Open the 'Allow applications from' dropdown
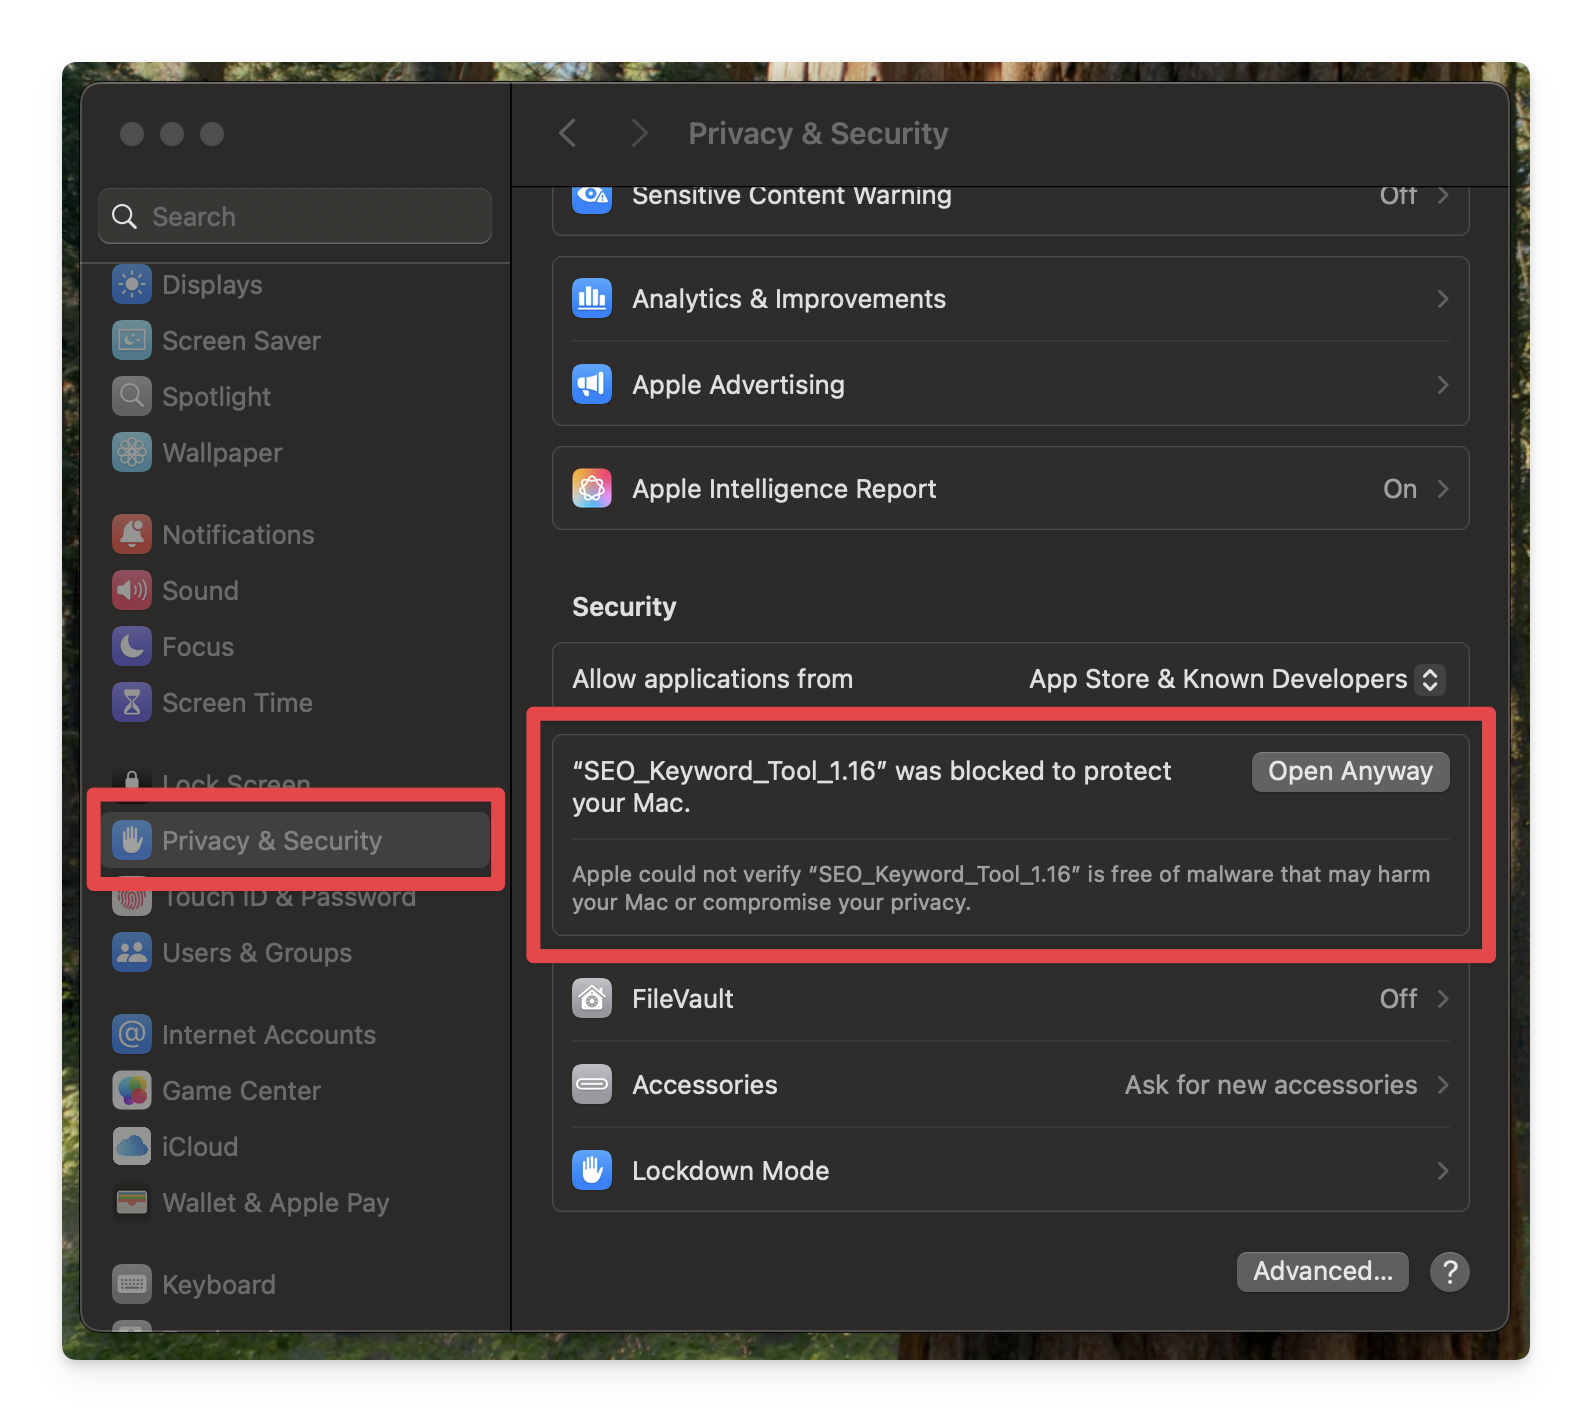The height and width of the screenshot is (1422, 1592). [x=1236, y=680]
